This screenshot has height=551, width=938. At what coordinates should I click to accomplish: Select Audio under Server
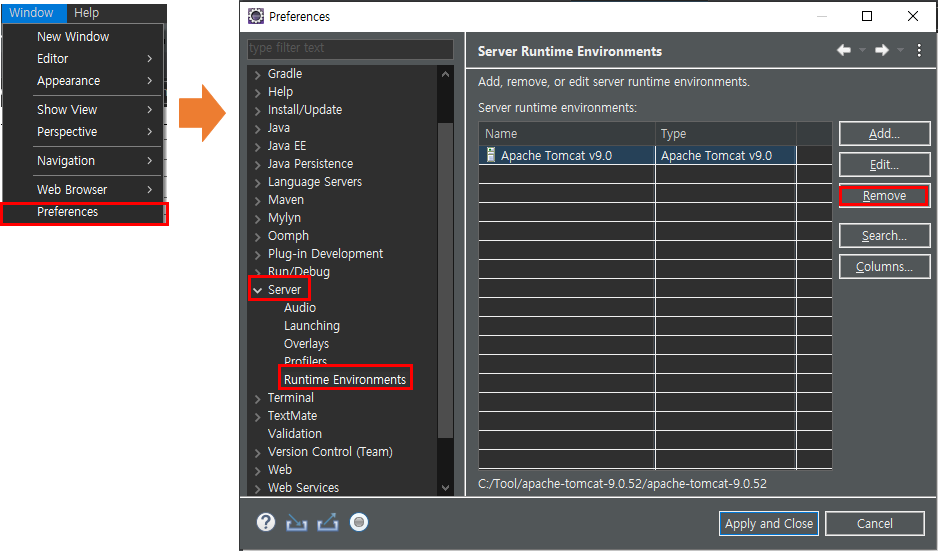click(300, 308)
